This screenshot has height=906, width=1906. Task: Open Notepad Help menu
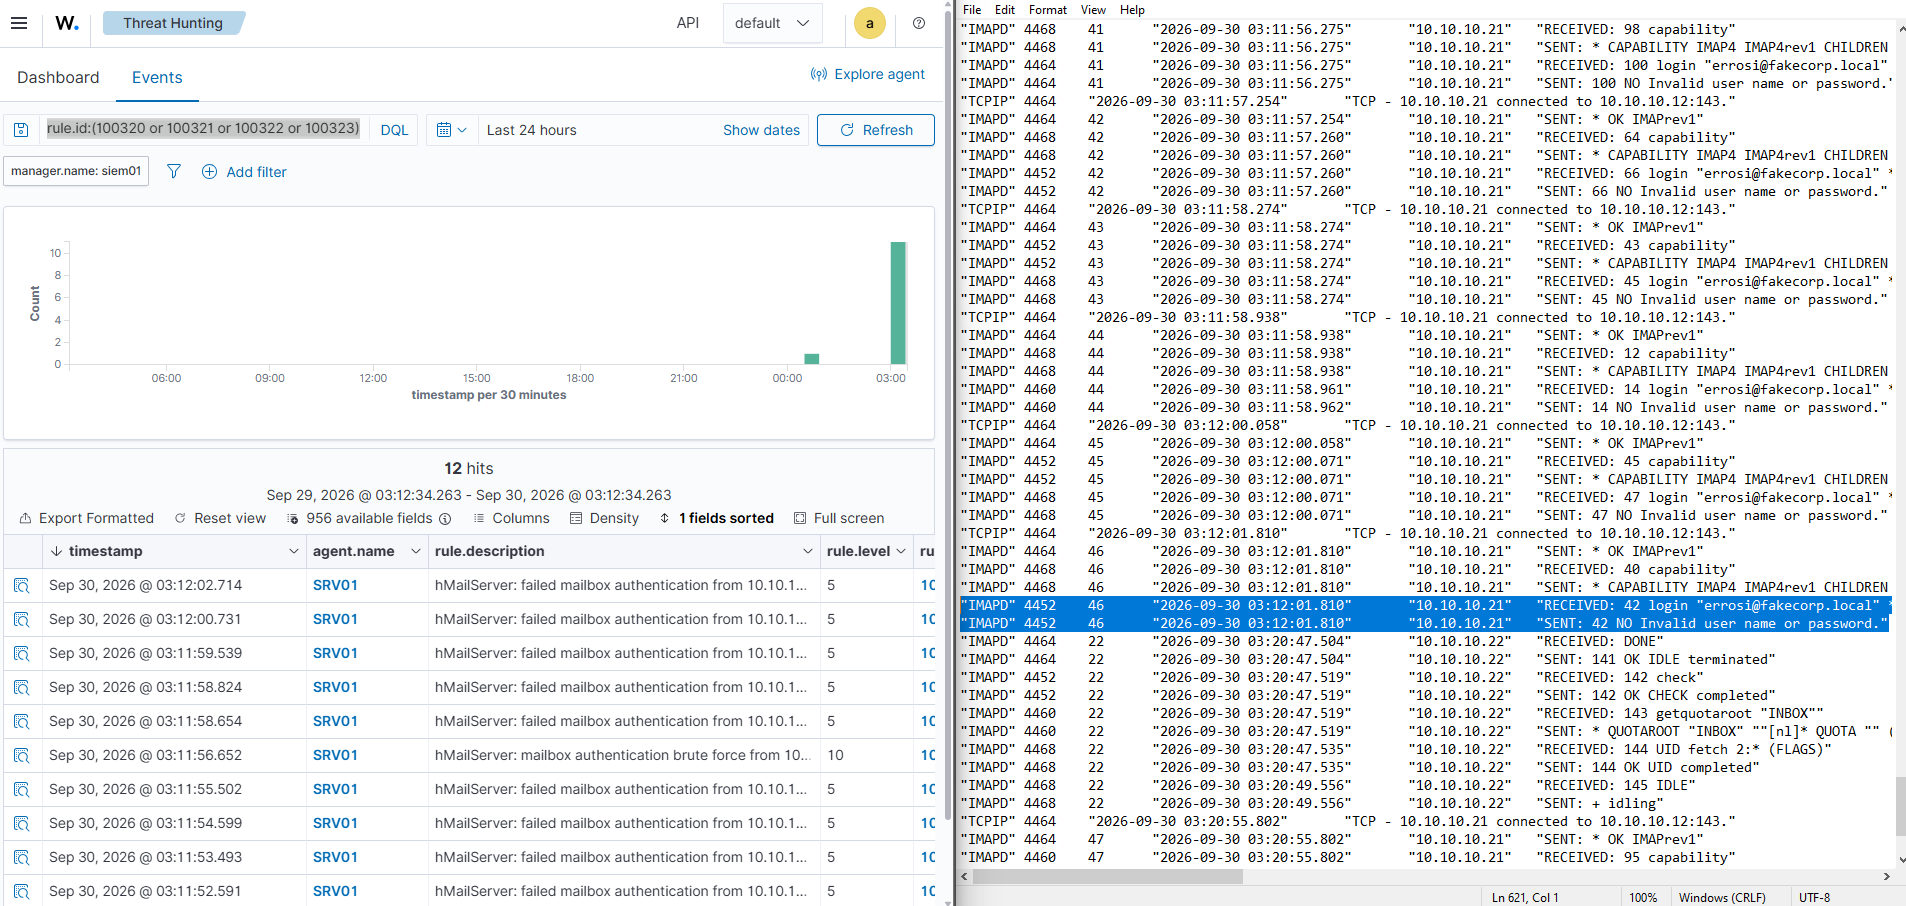tap(1132, 9)
